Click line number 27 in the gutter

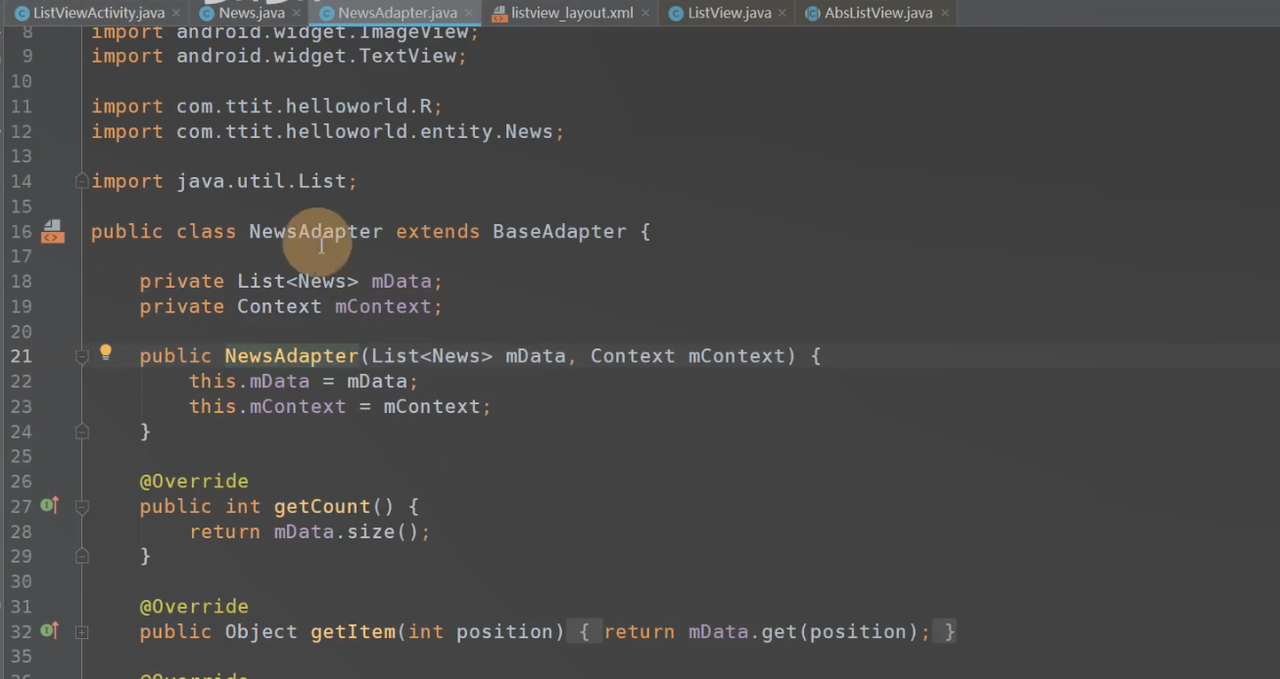[21, 506]
